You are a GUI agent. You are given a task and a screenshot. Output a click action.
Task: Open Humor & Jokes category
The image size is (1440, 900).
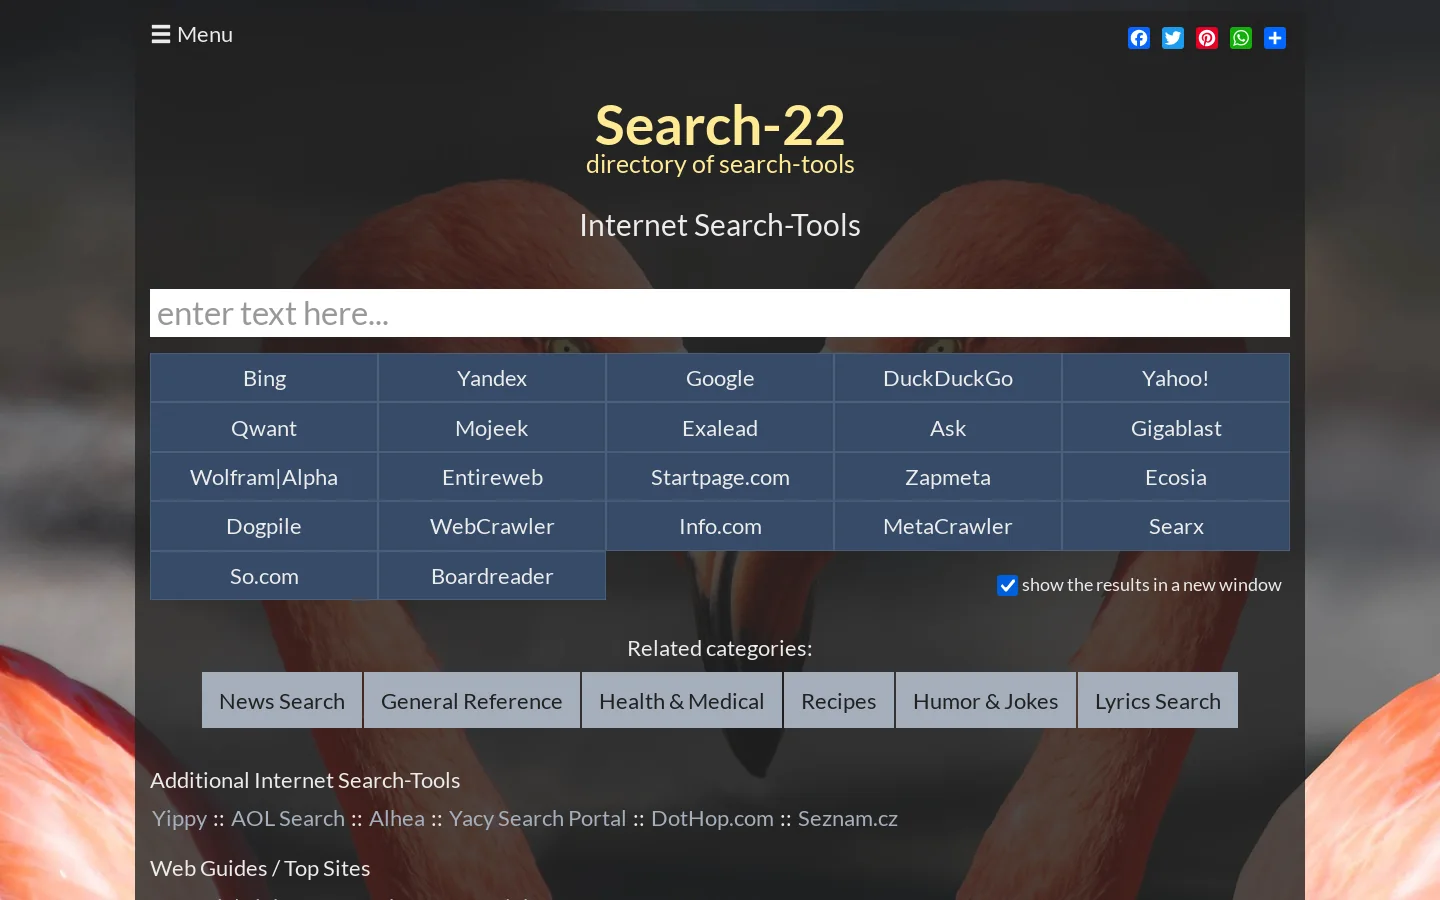click(x=986, y=701)
